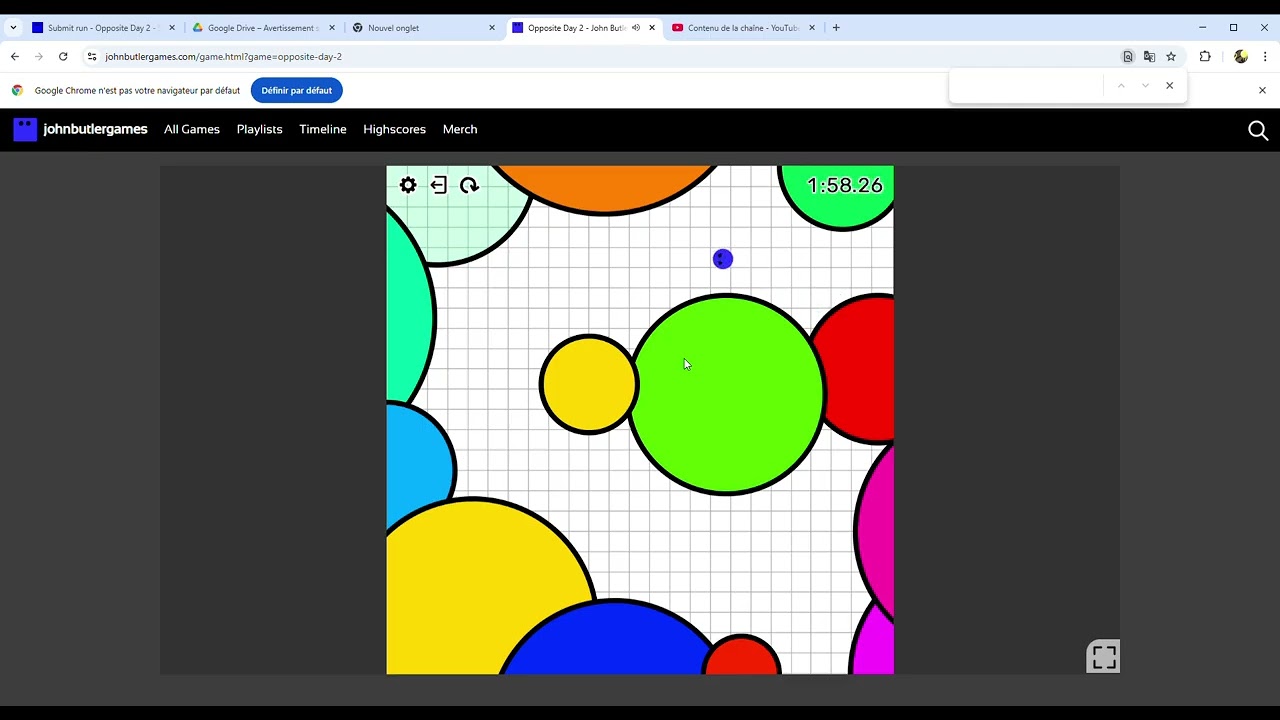Bookmark this page with the star
This screenshot has height=720, width=1280.
tap(1171, 57)
